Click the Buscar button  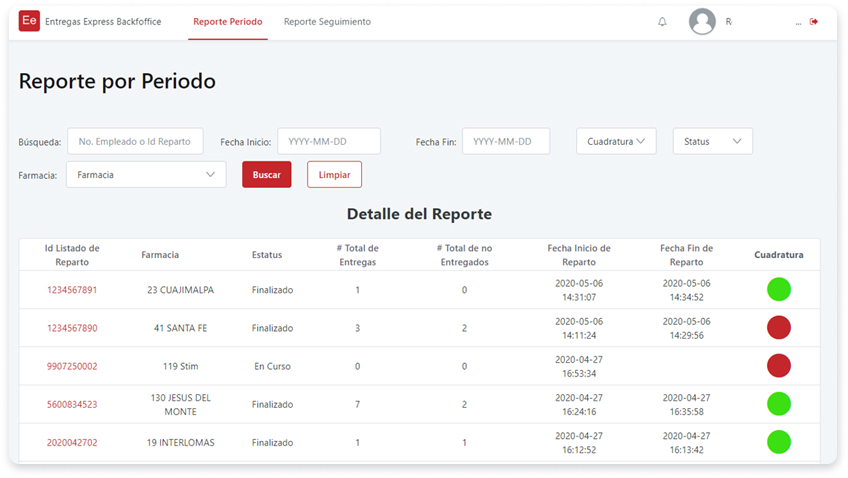pos(267,175)
